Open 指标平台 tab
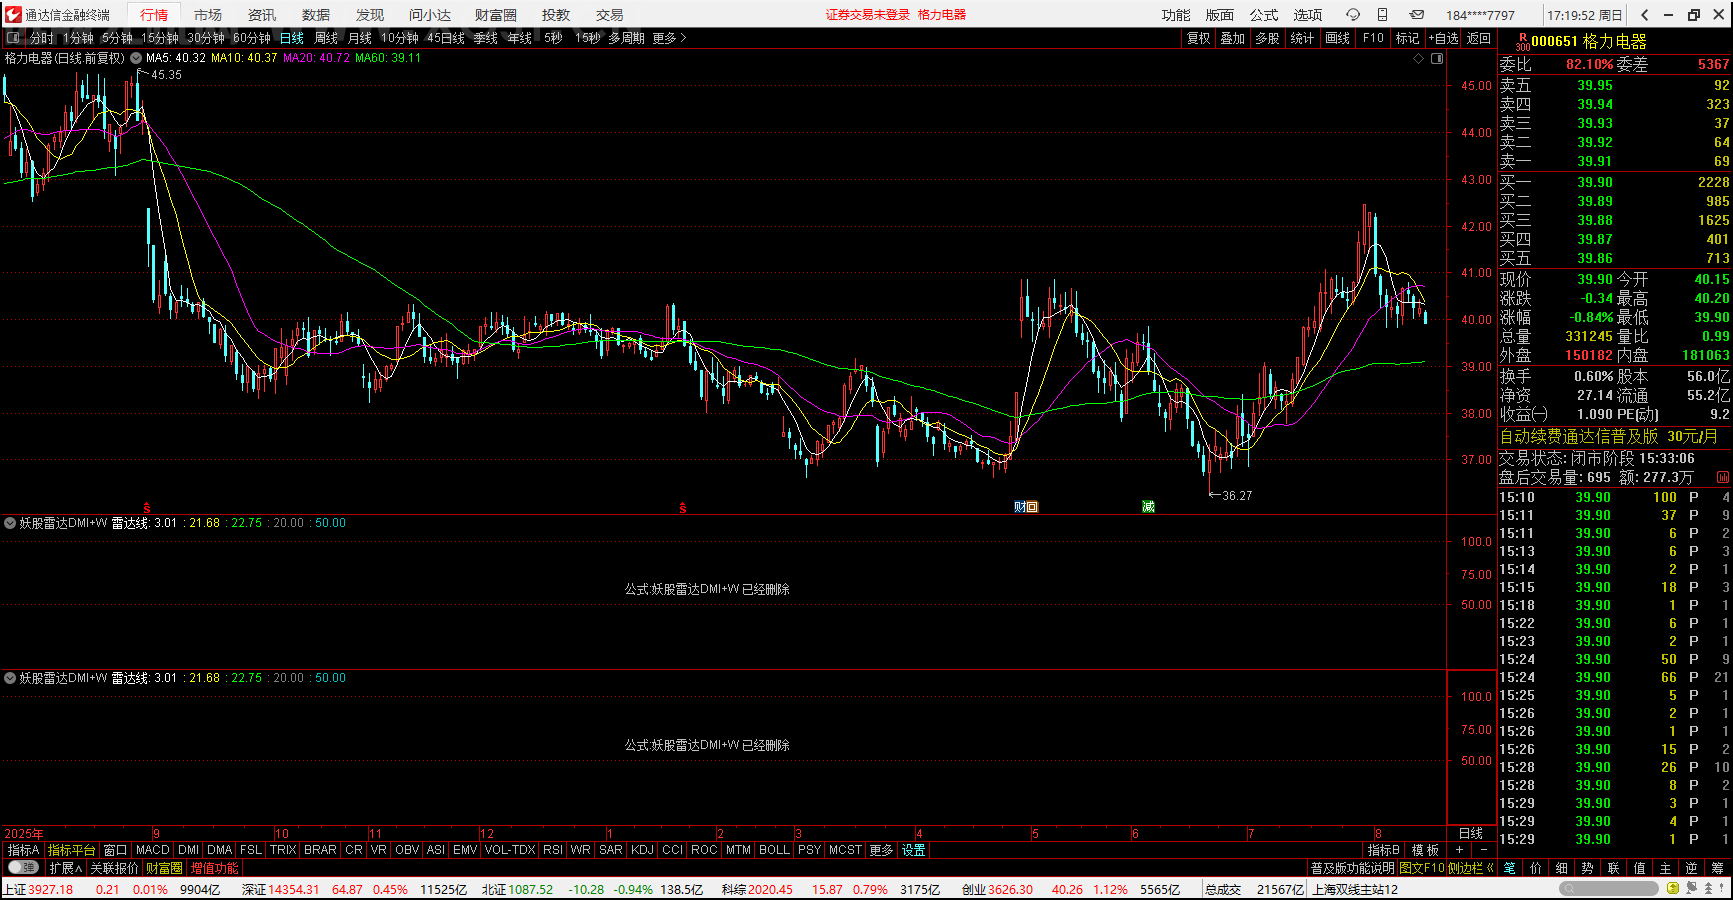The width and height of the screenshot is (1733, 900). (71, 850)
